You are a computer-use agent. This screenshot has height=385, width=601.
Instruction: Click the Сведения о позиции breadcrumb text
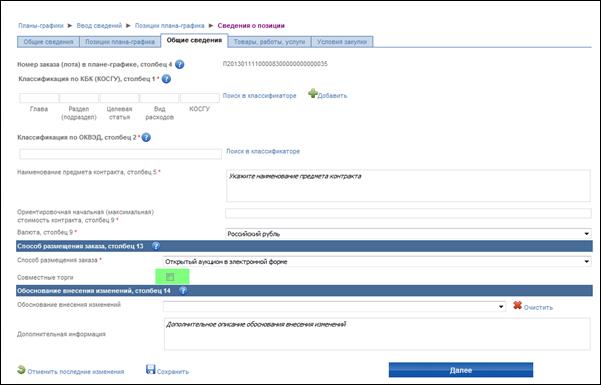click(x=251, y=26)
